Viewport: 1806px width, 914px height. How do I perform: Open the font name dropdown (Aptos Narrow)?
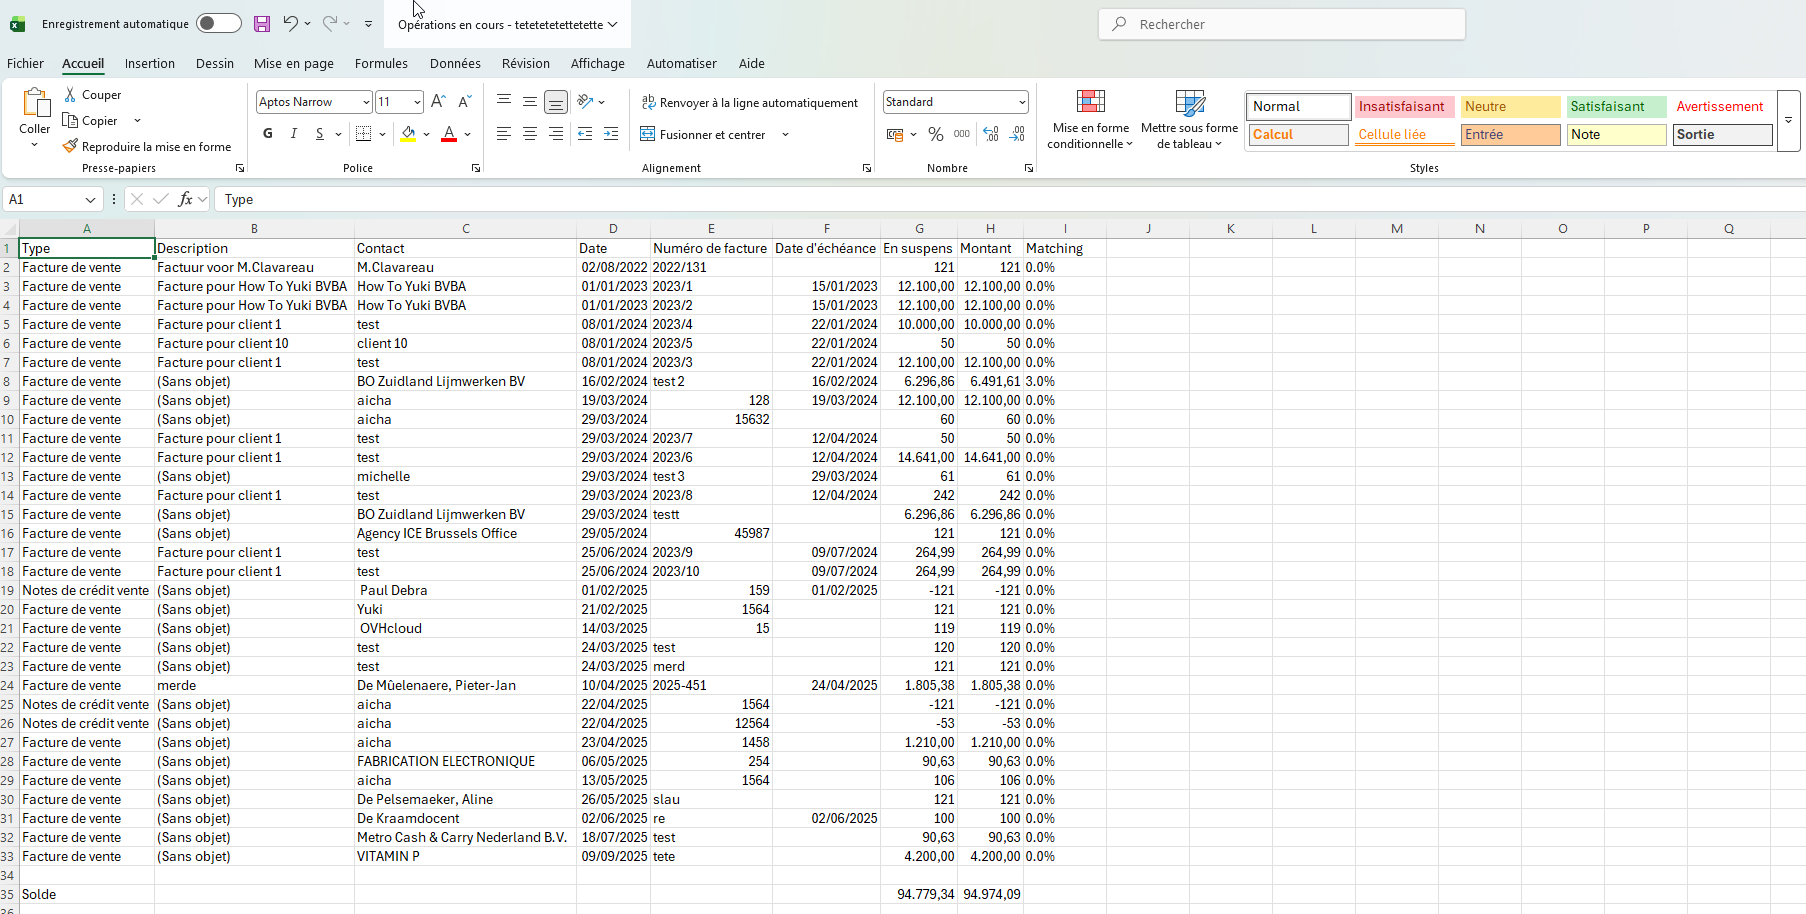(366, 102)
